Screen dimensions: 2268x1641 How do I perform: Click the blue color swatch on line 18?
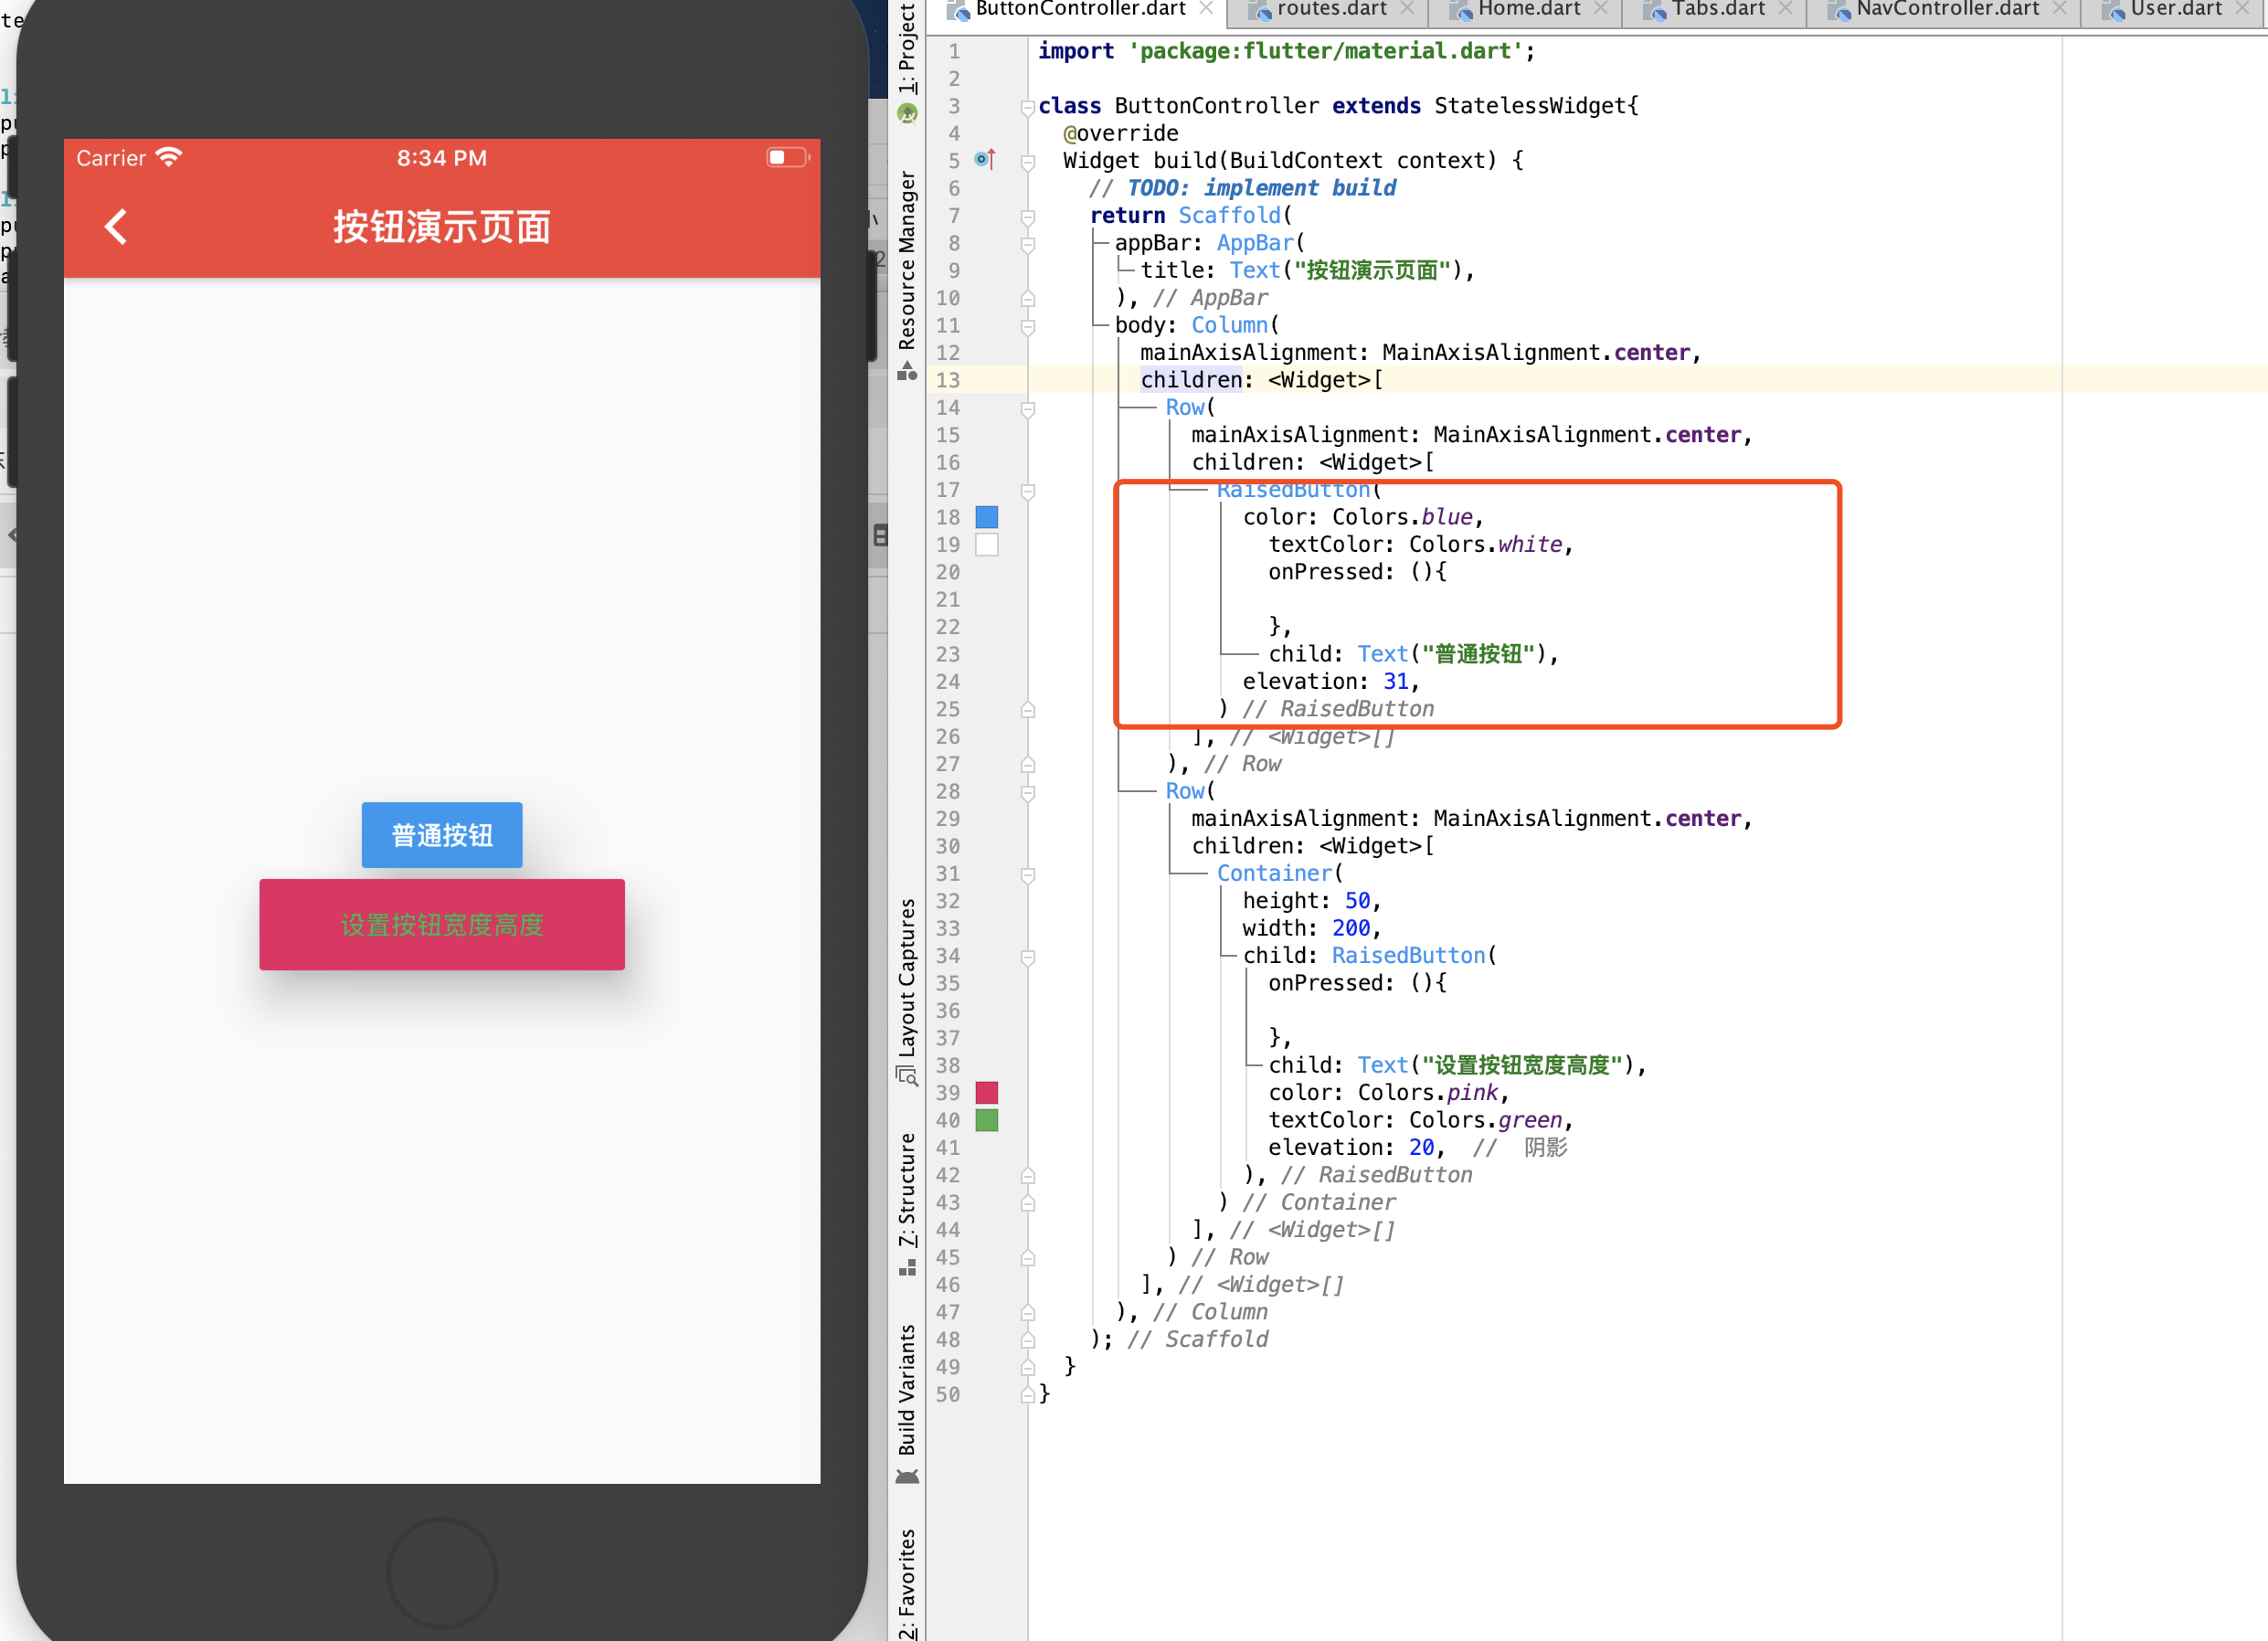pos(986,517)
